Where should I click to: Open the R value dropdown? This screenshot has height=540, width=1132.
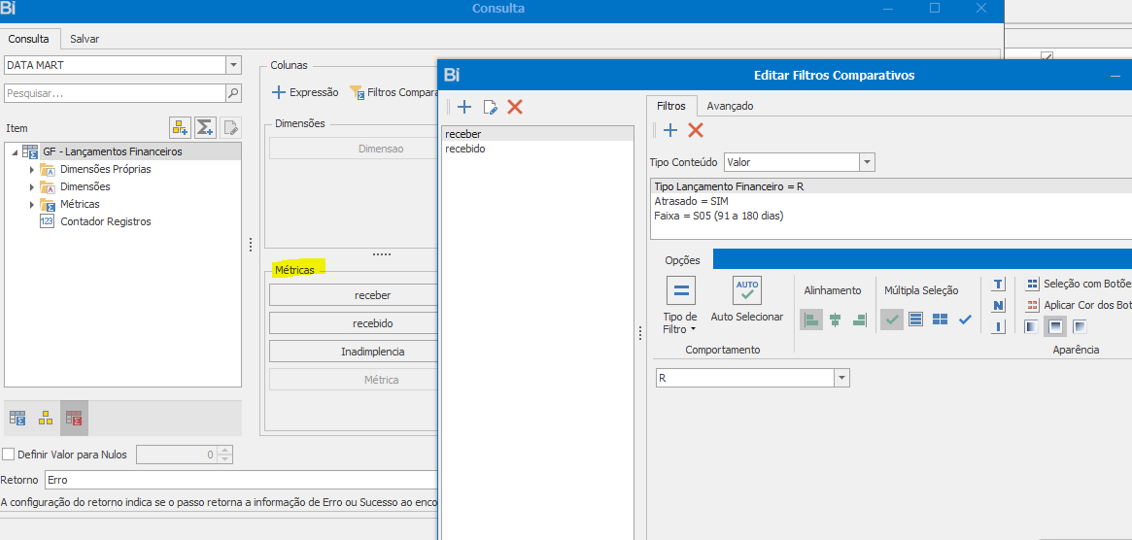pyautogui.click(x=842, y=378)
